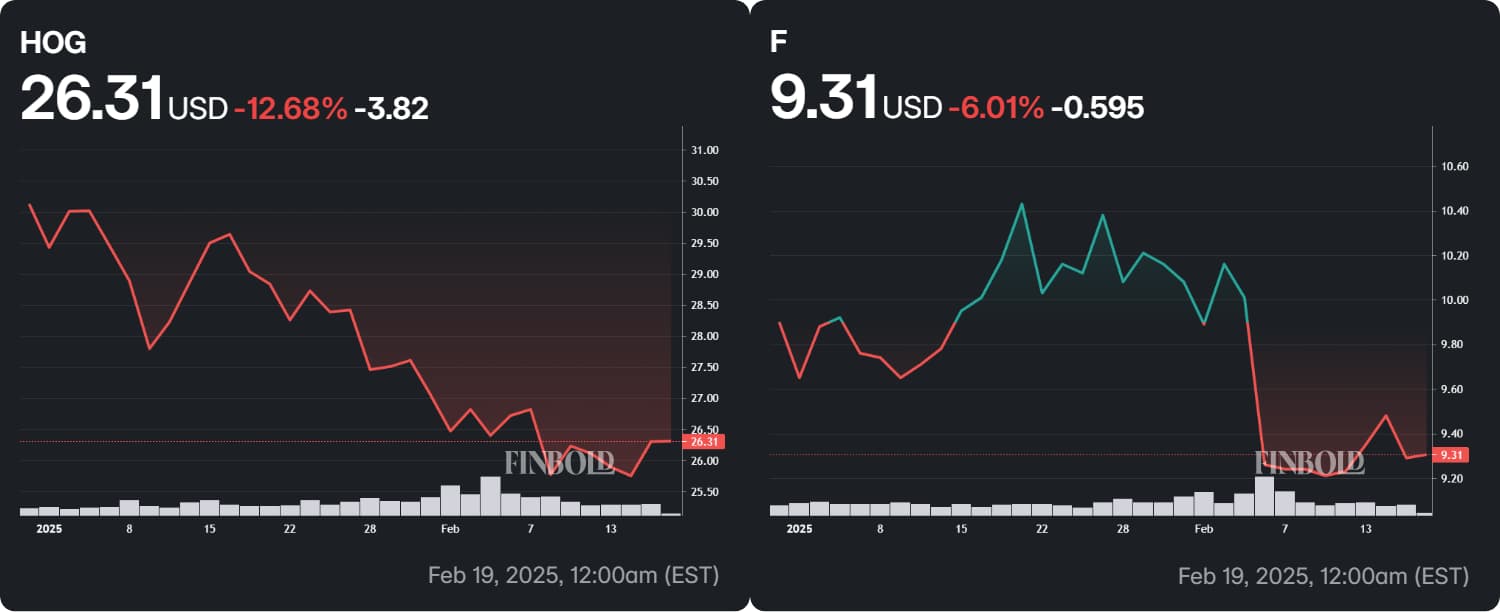Select the 2025 date marker on F axis
The width and height of the screenshot is (1500, 612).
click(799, 529)
